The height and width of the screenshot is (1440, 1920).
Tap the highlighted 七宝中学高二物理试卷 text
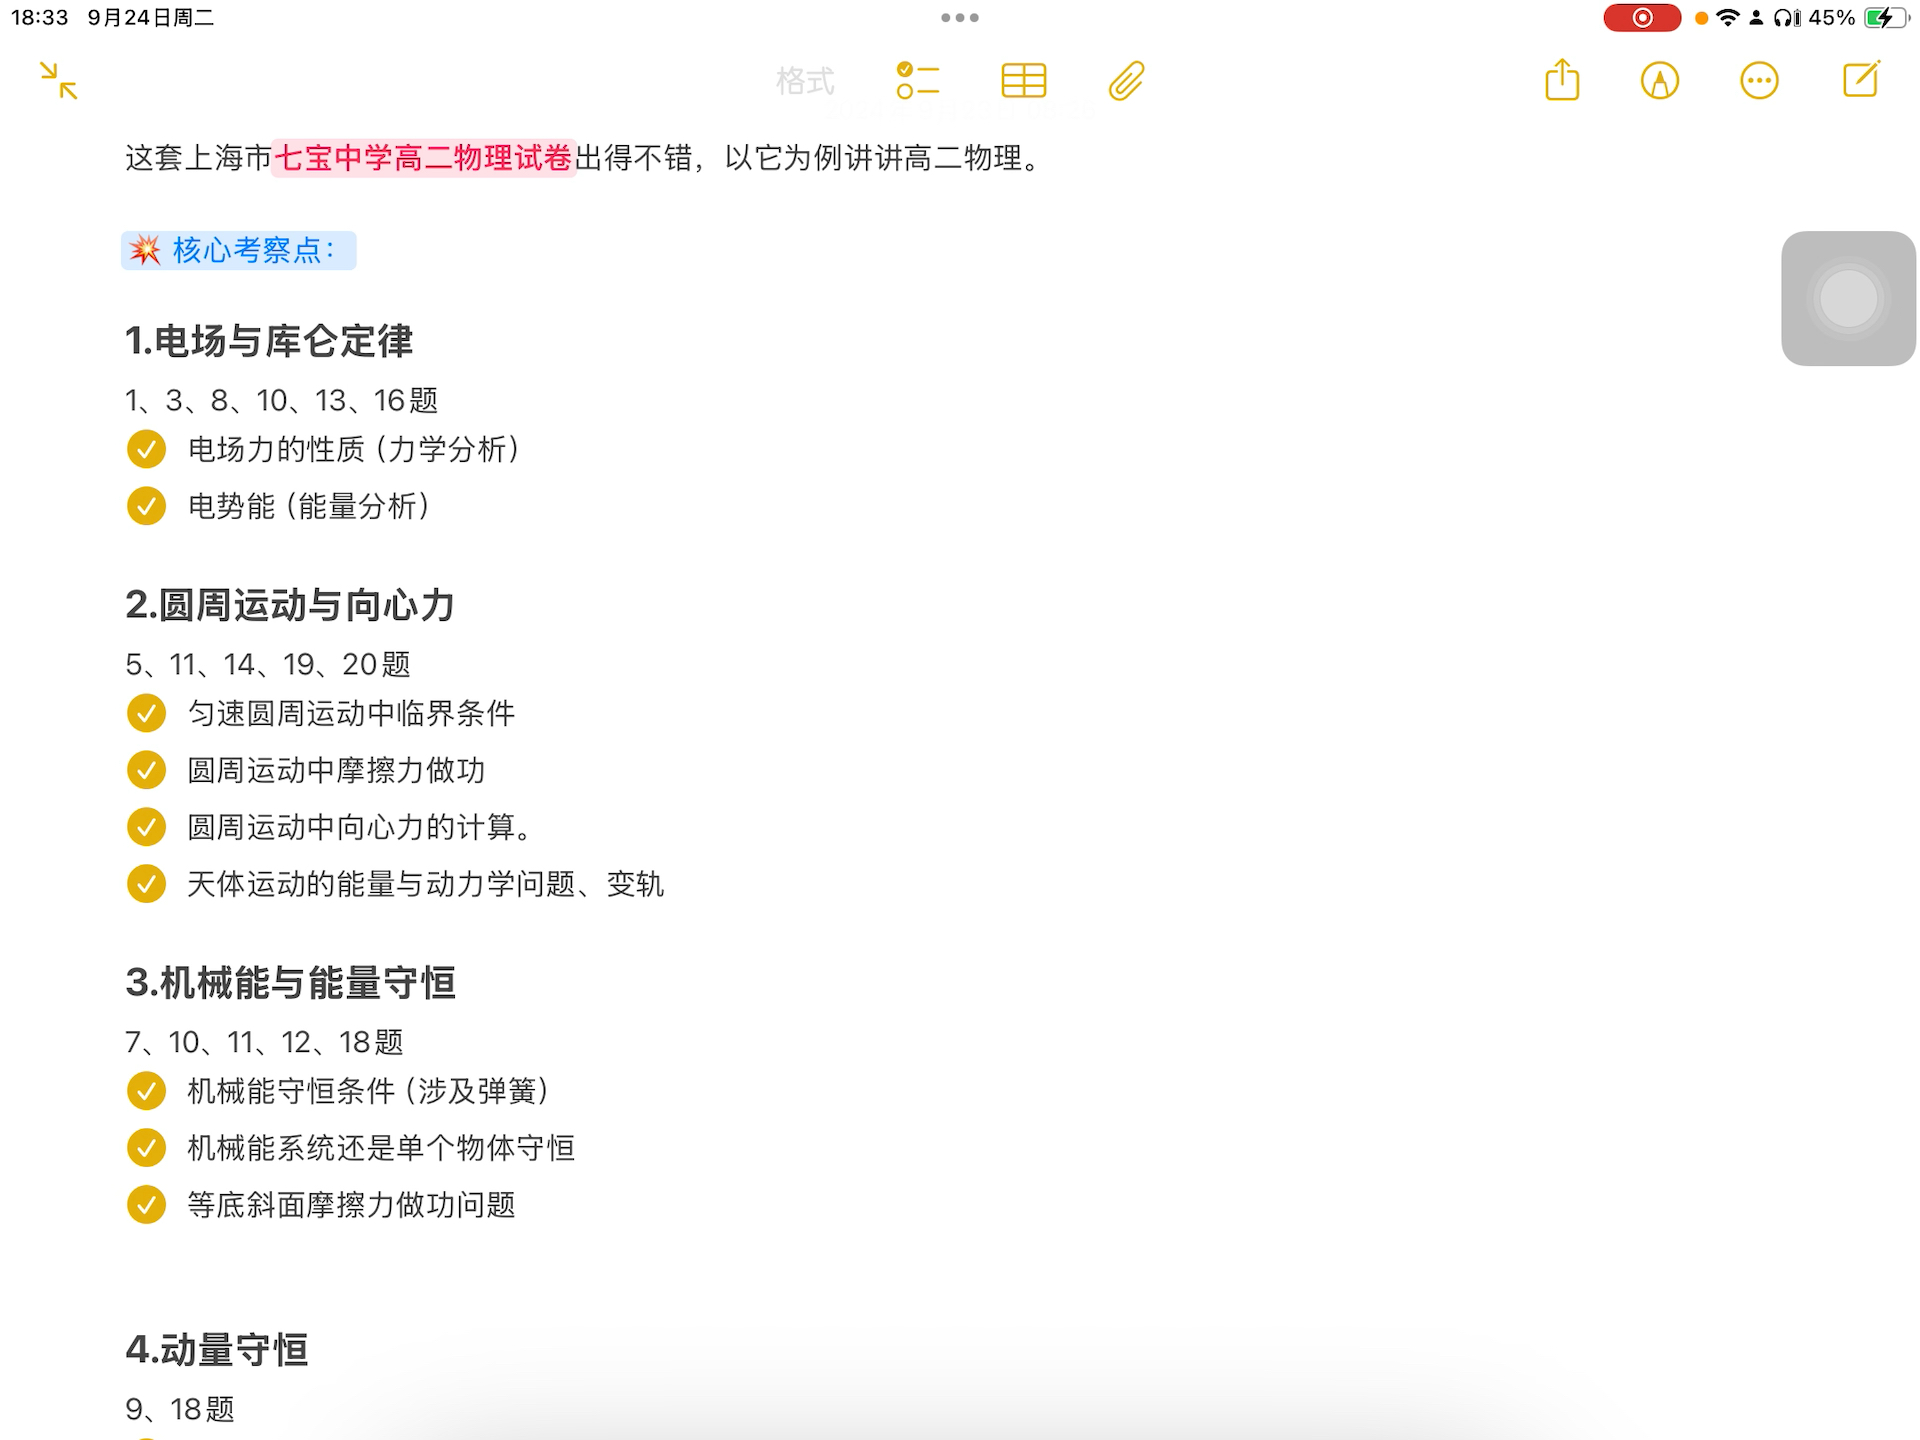pos(423,158)
